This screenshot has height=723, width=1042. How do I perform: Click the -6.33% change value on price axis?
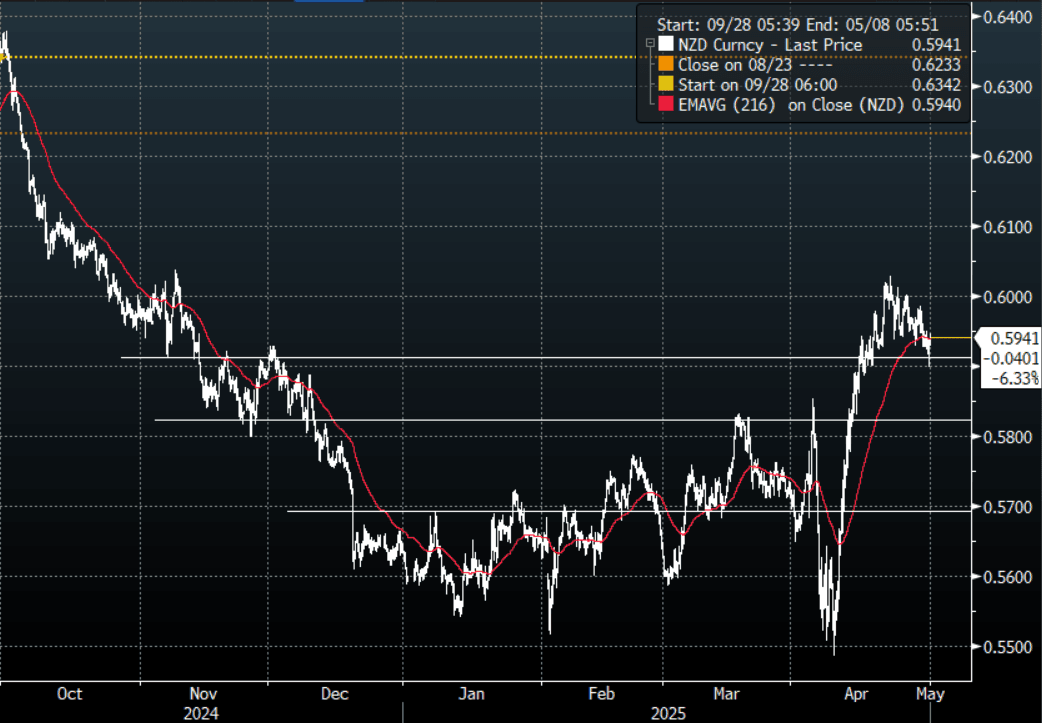coord(1014,378)
